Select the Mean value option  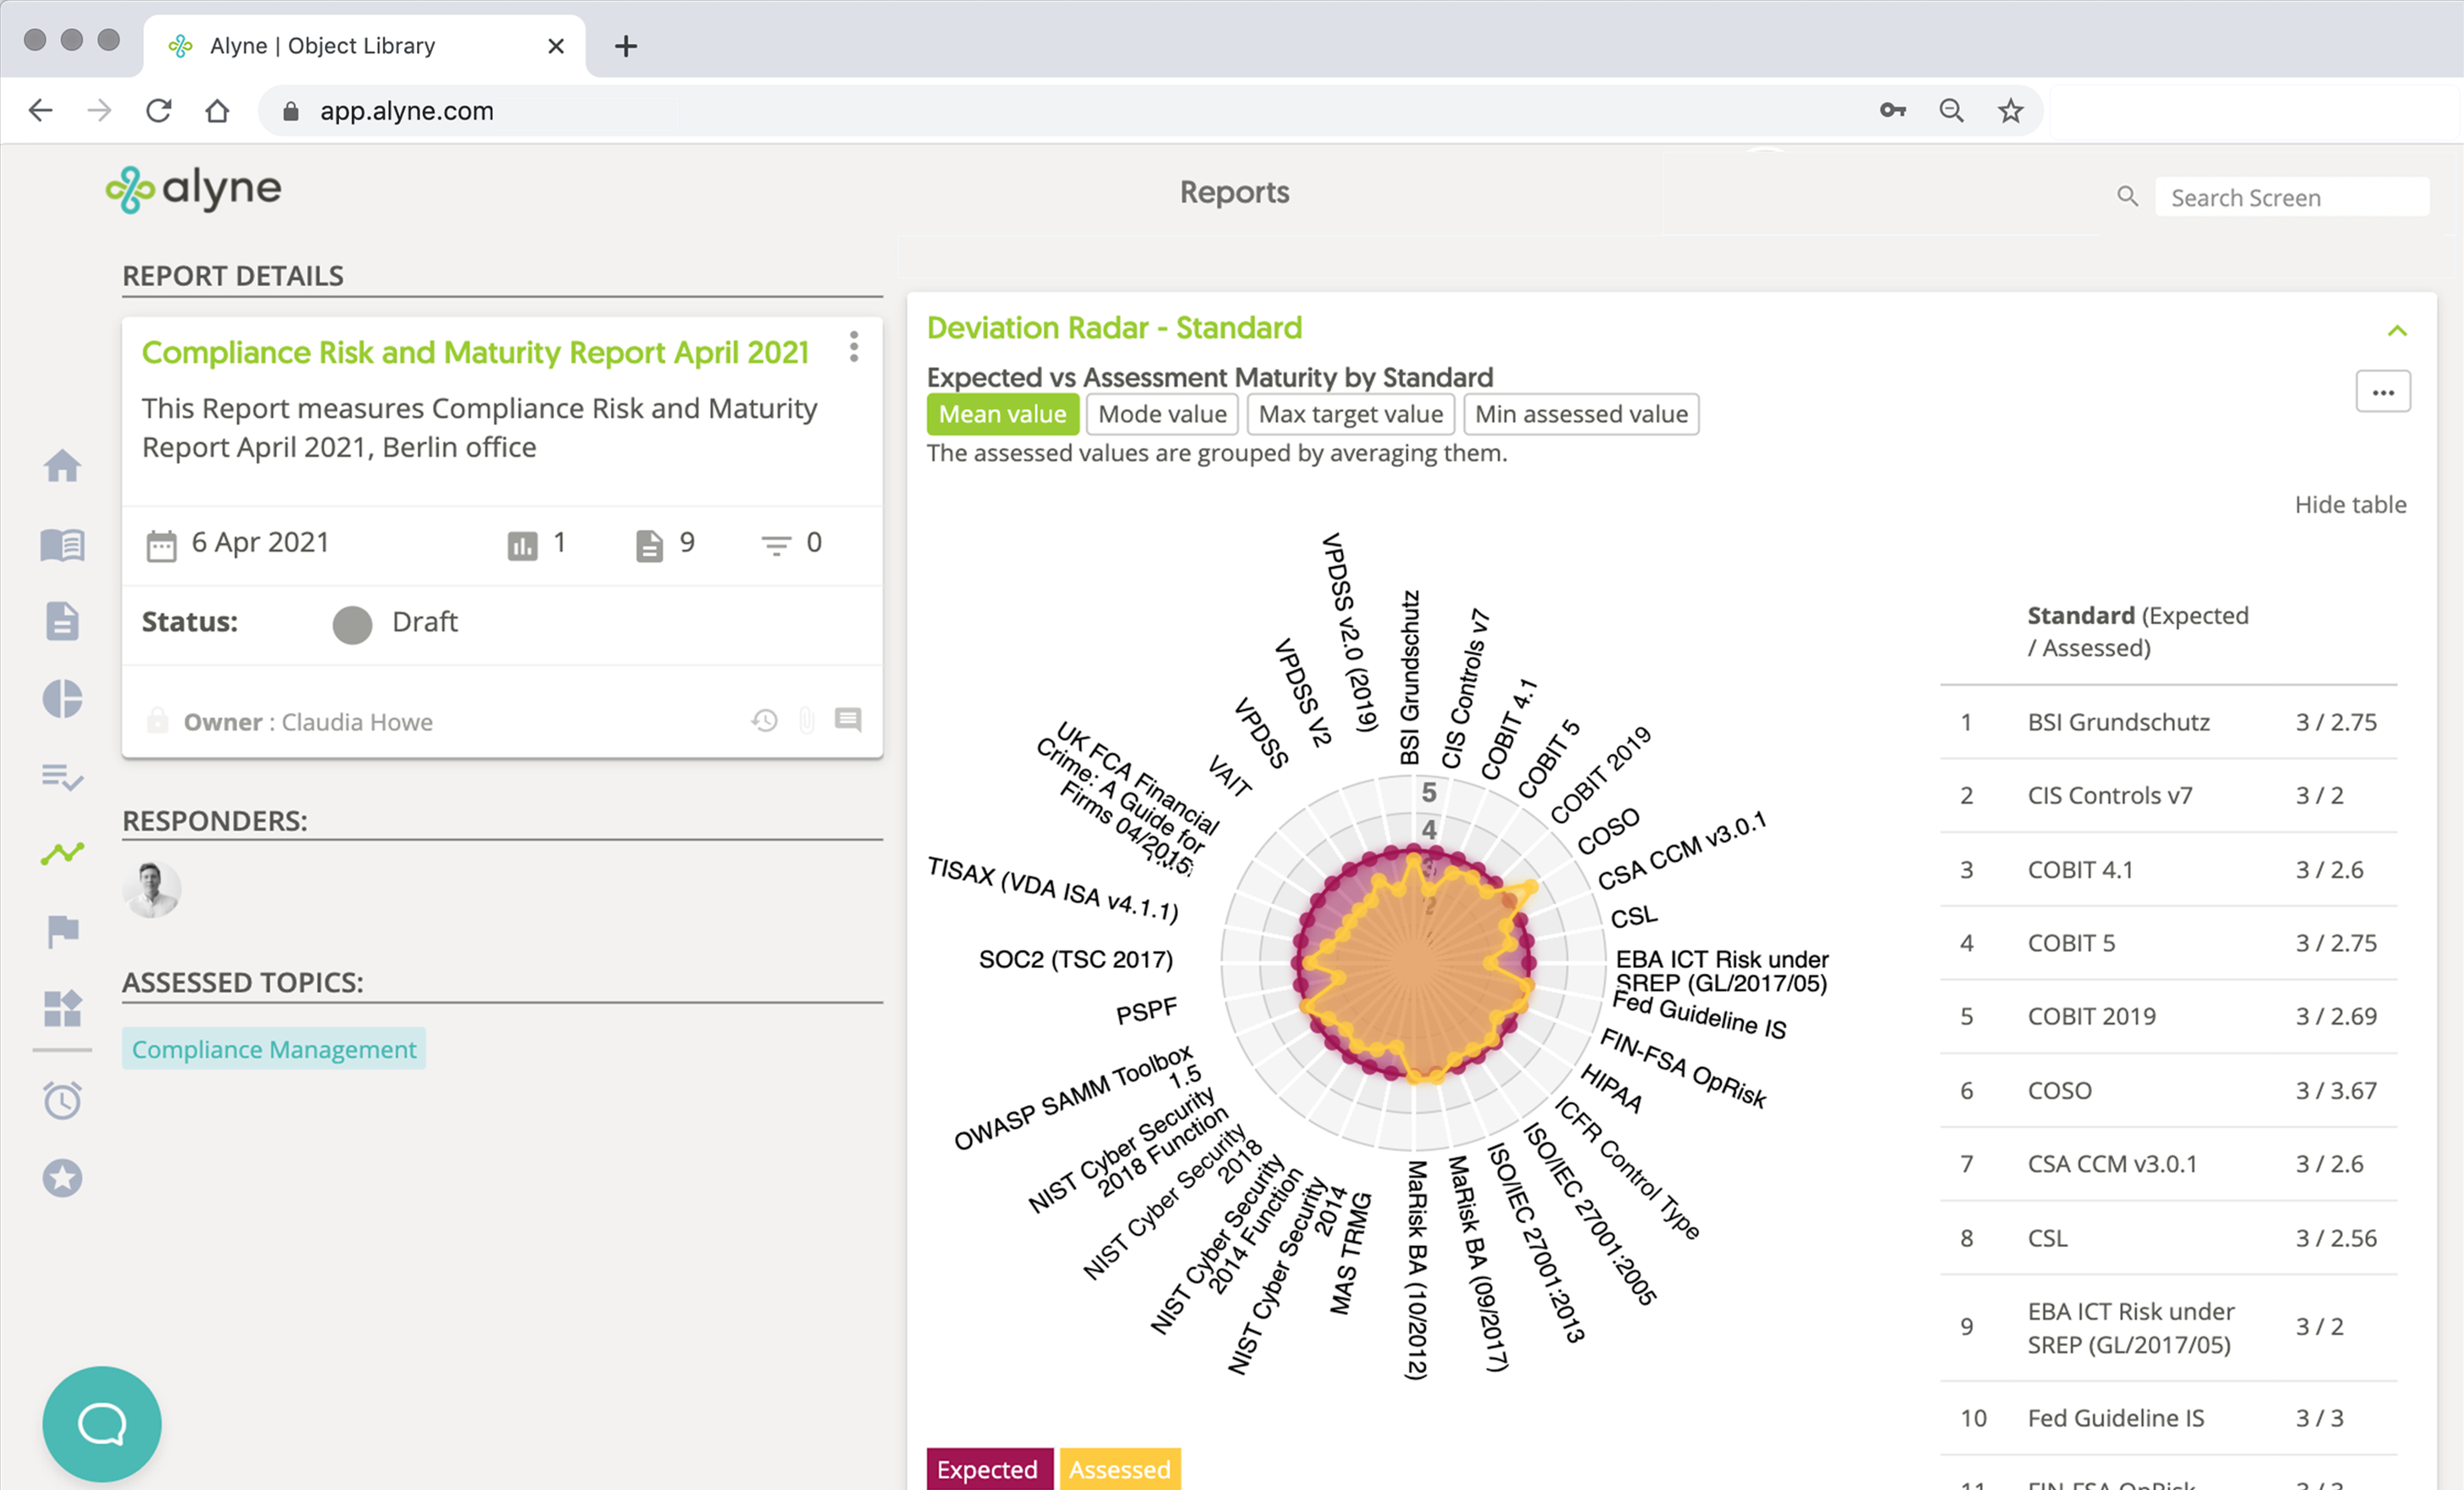(1002, 414)
